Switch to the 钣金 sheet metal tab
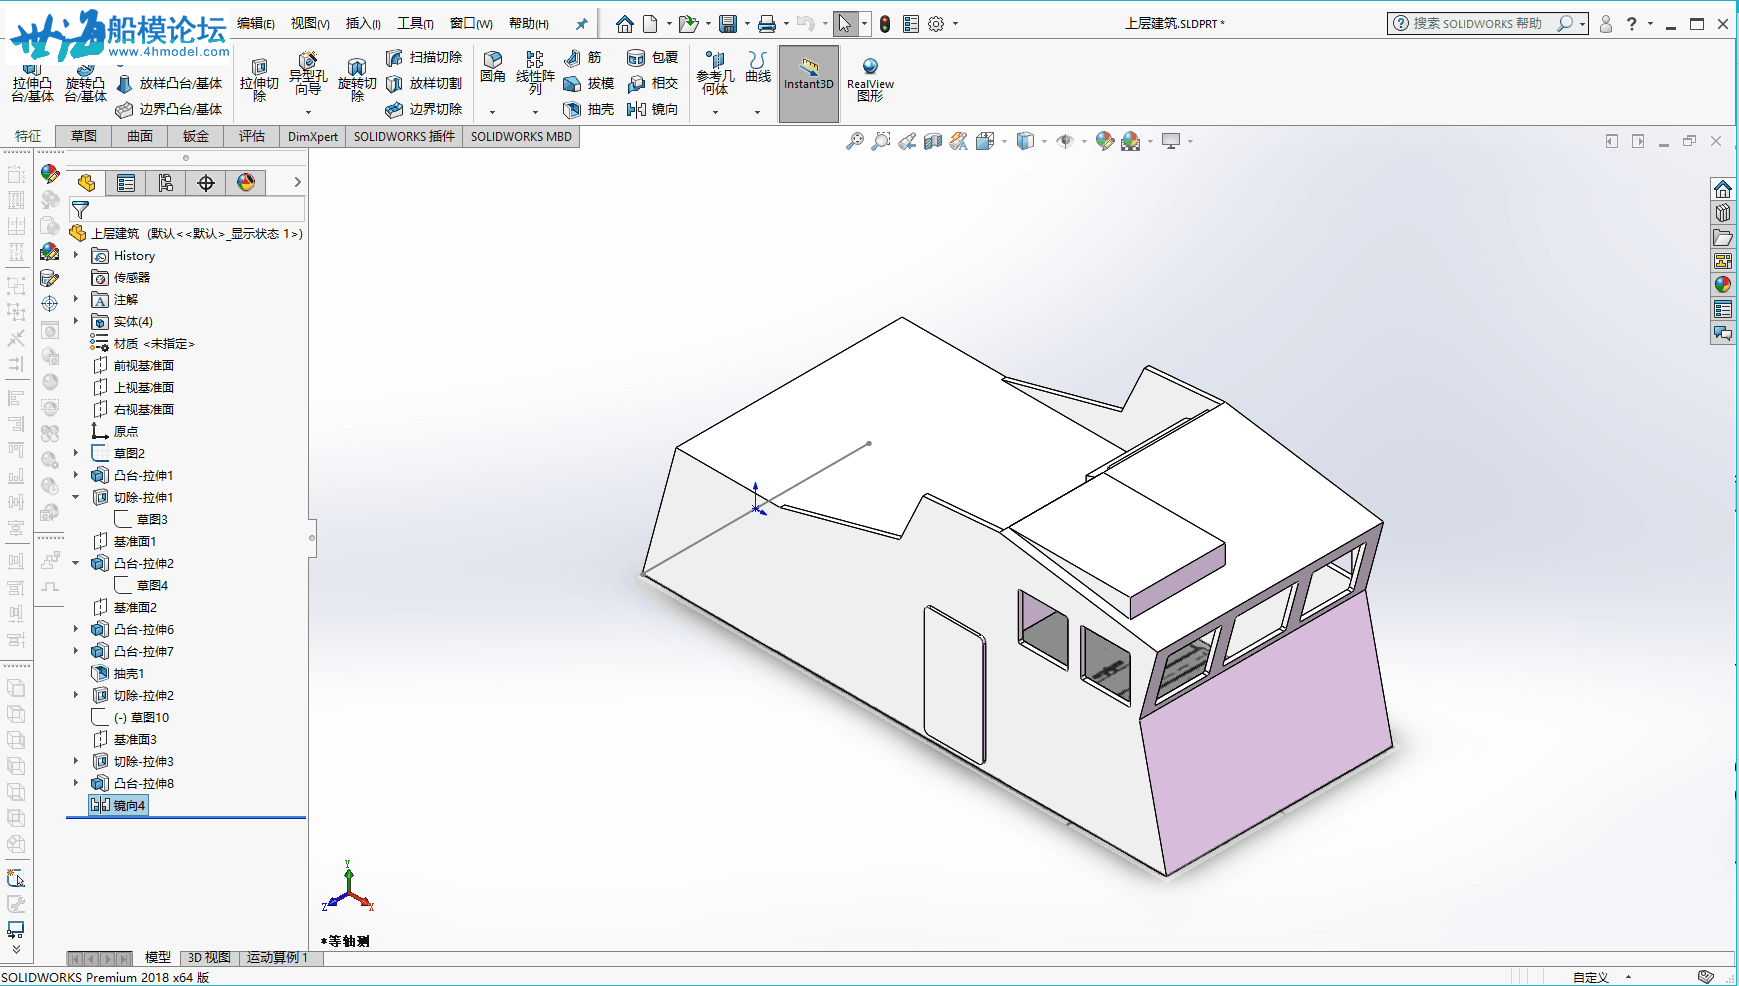The width and height of the screenshot is (1739, 986). 196,137
